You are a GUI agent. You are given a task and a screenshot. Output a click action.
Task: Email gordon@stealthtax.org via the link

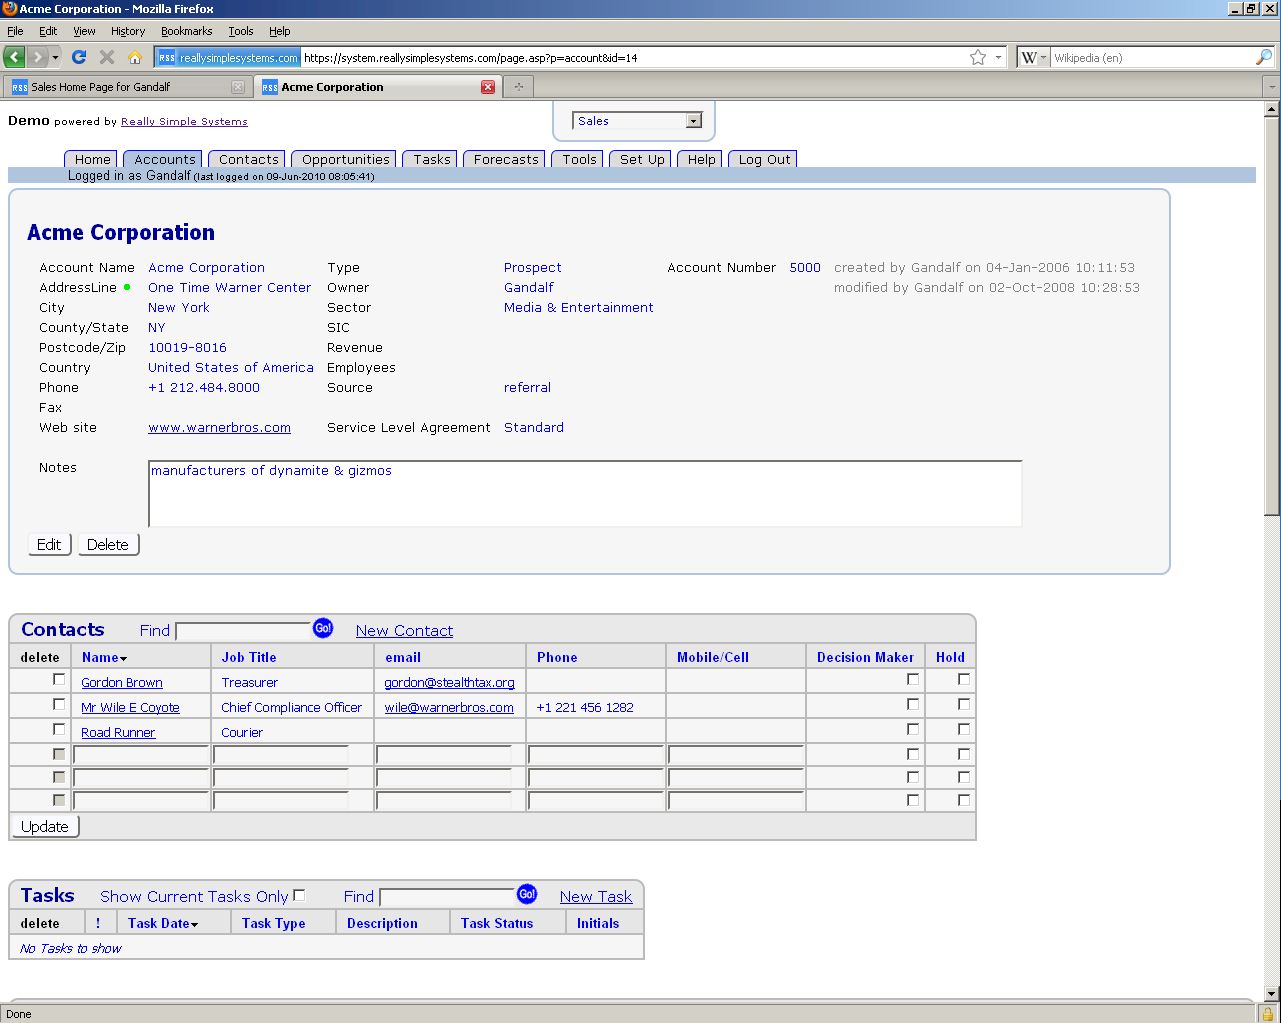point(449,682)
